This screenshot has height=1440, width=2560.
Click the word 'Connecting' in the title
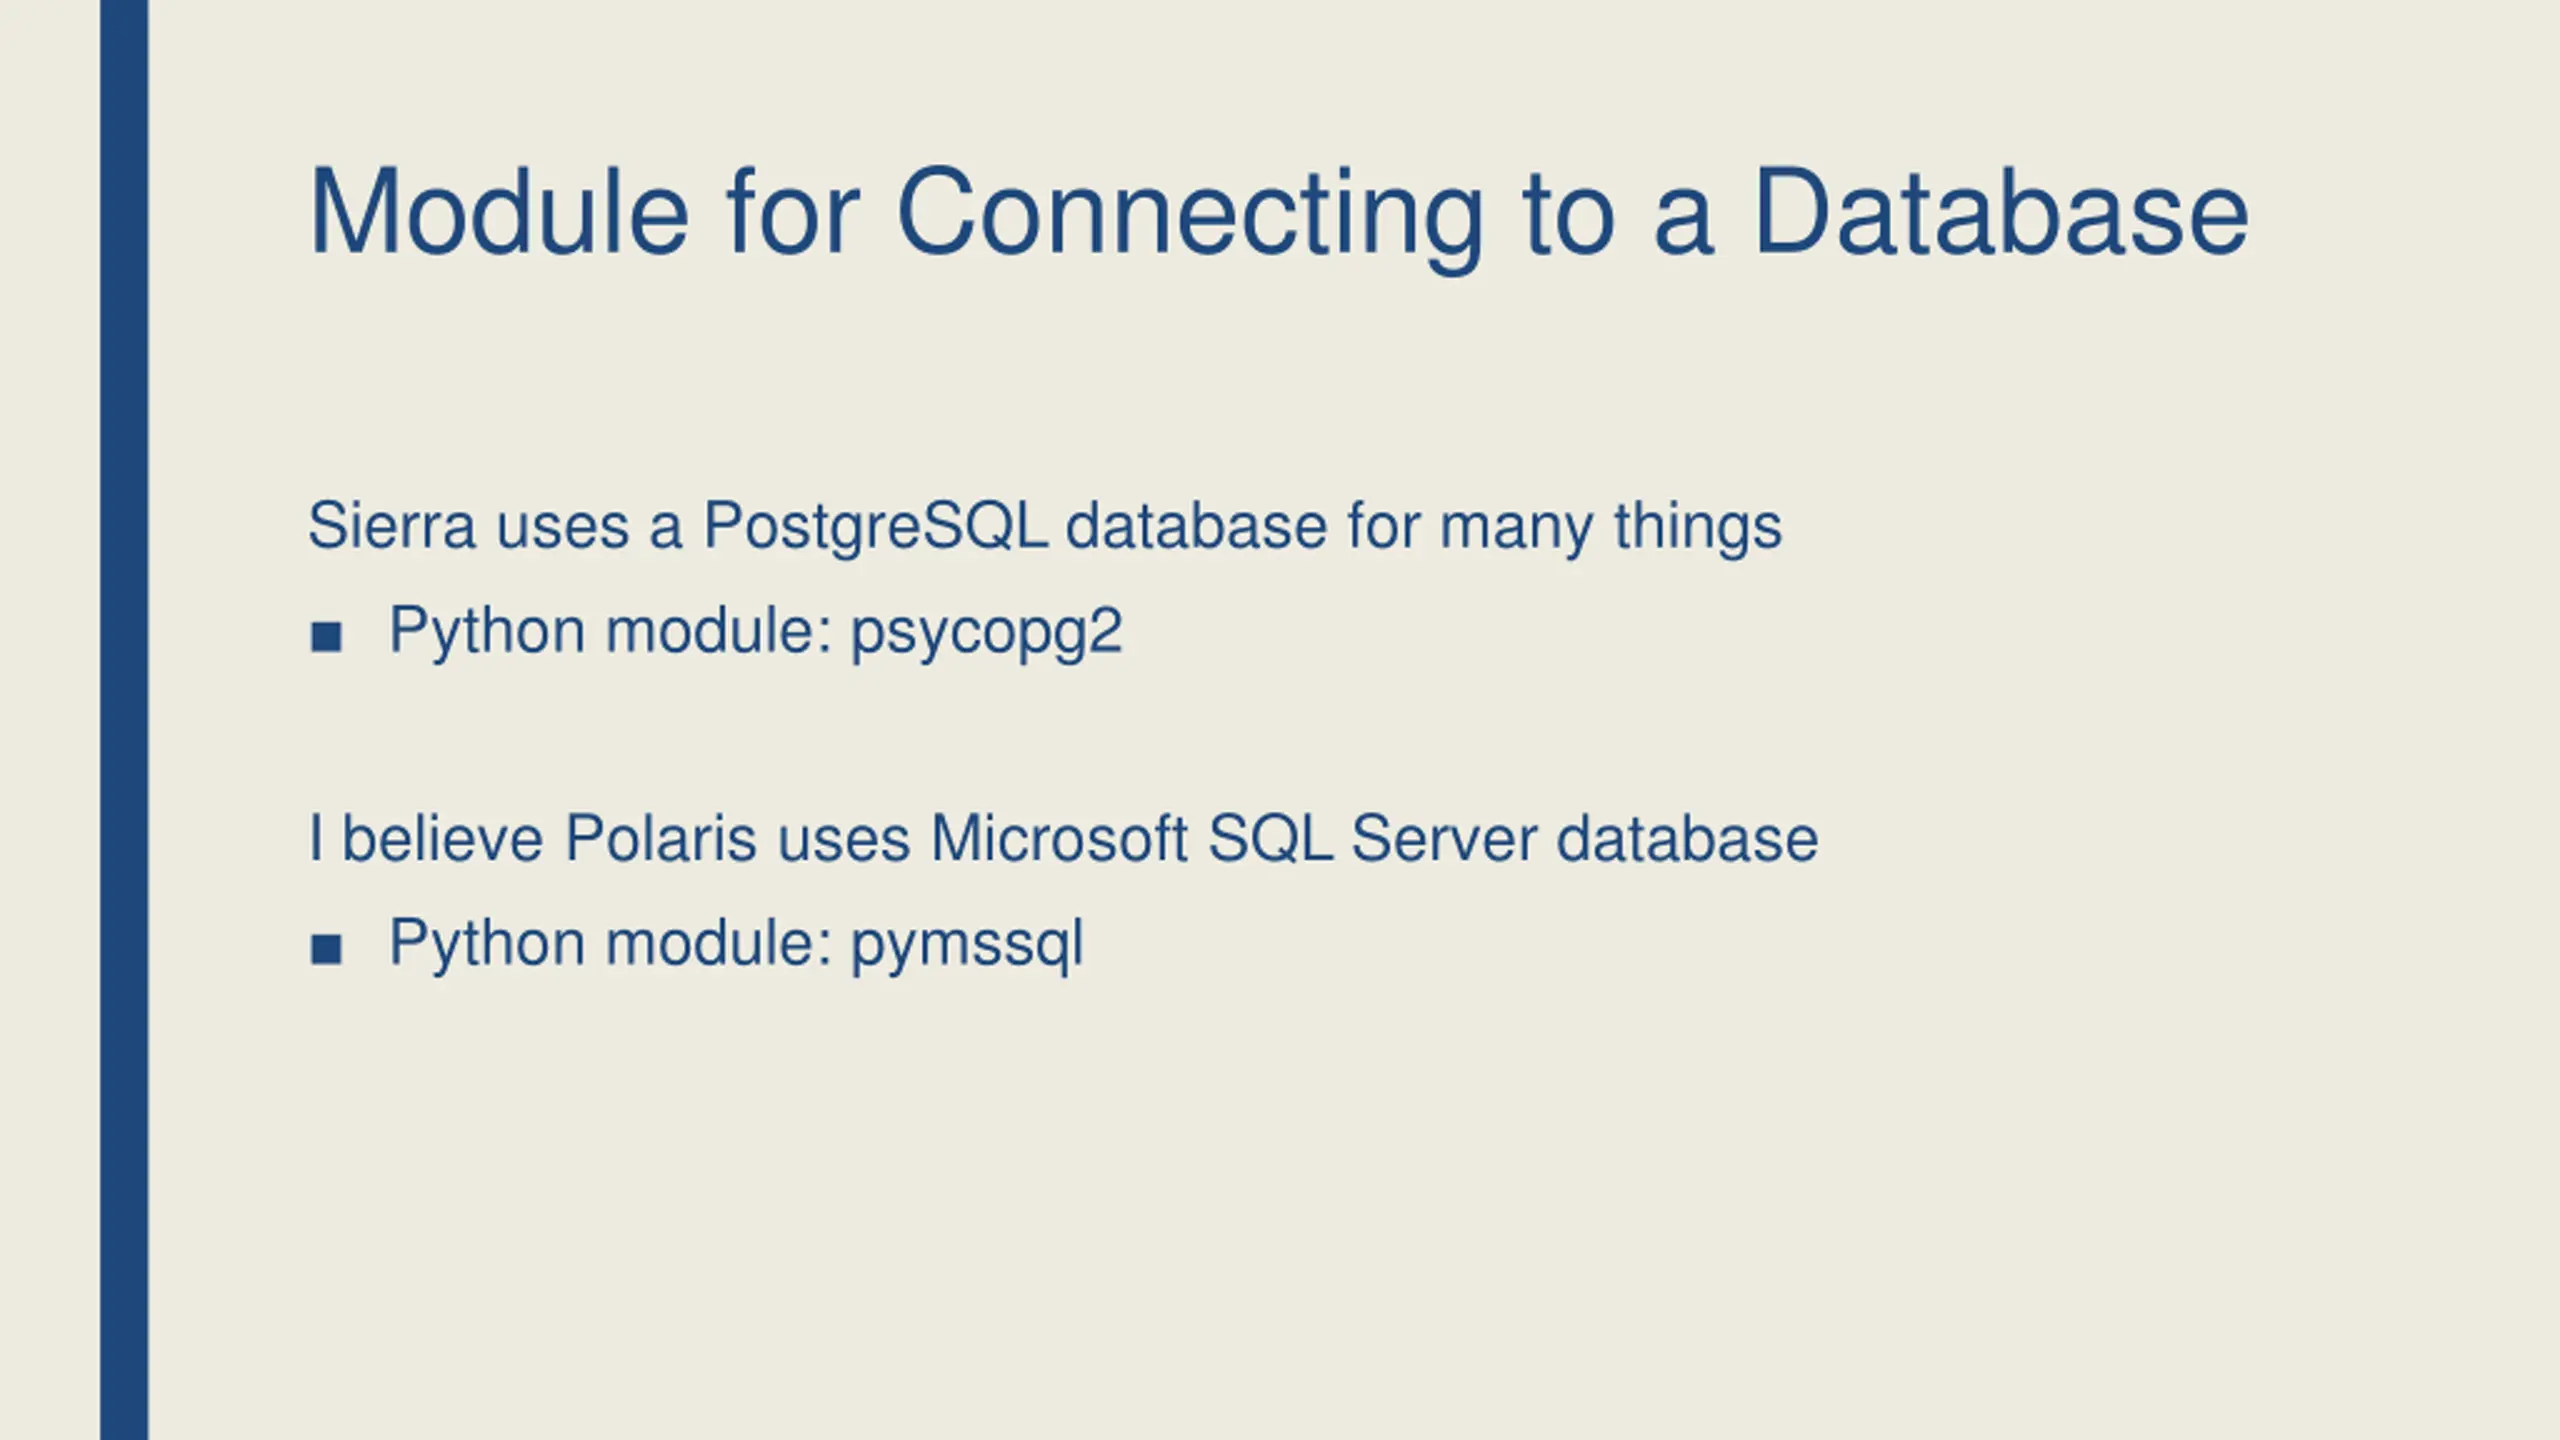[x=1190, y=218]
